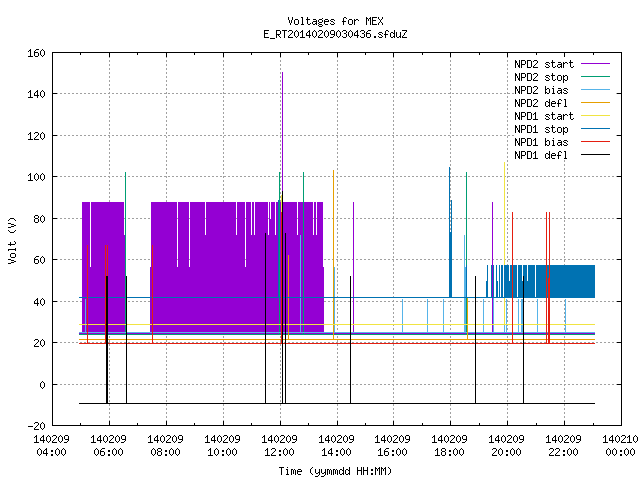Image resolution: width=640 pixels, height=480 pixels.
Task: Click the -20 y-axis tick label
Action: pos(36,426)
